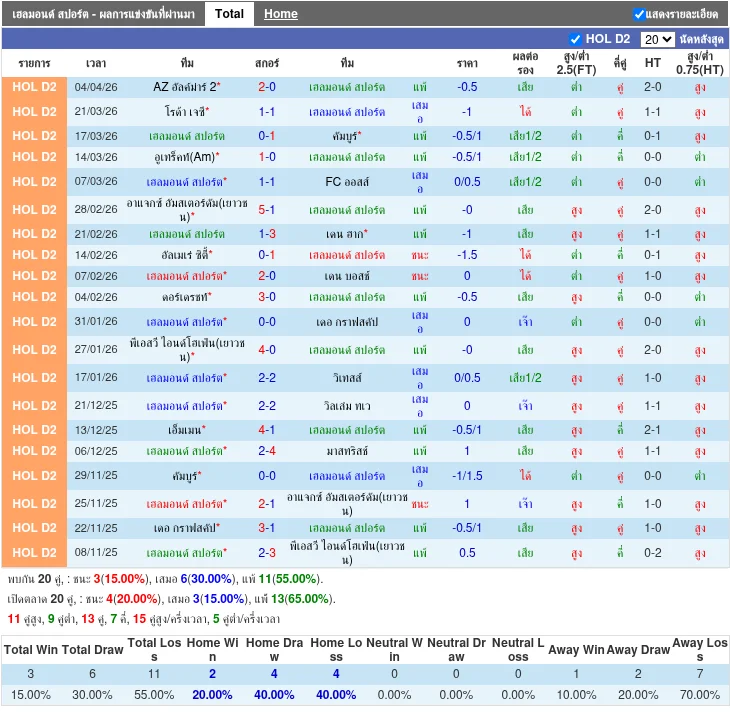This screenshot has height=712, width=730.
Task: Switch to the Home tab
Action: tap(280, 14)
